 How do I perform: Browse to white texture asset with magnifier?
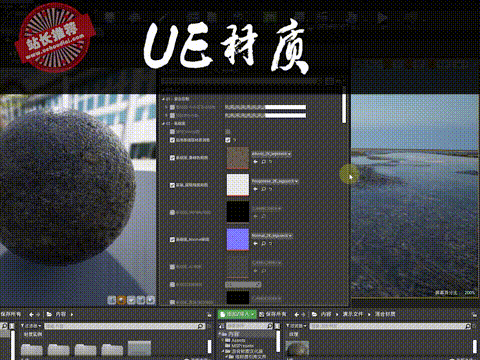pos(263,189)
